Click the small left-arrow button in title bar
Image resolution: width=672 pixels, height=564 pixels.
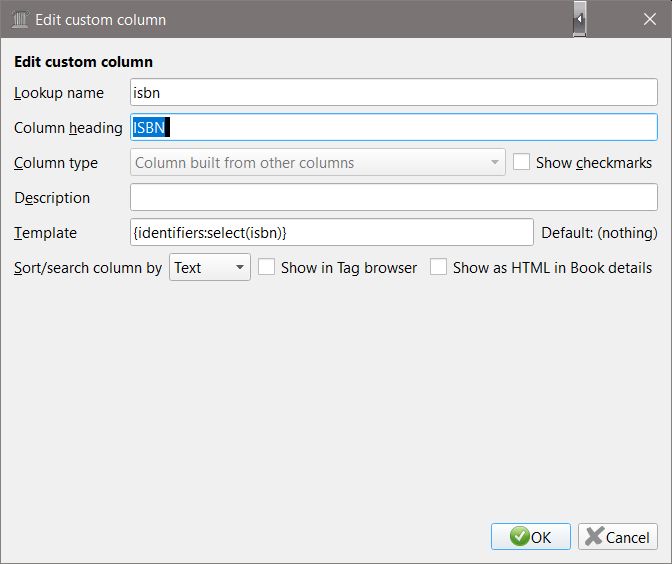[579, 19]
